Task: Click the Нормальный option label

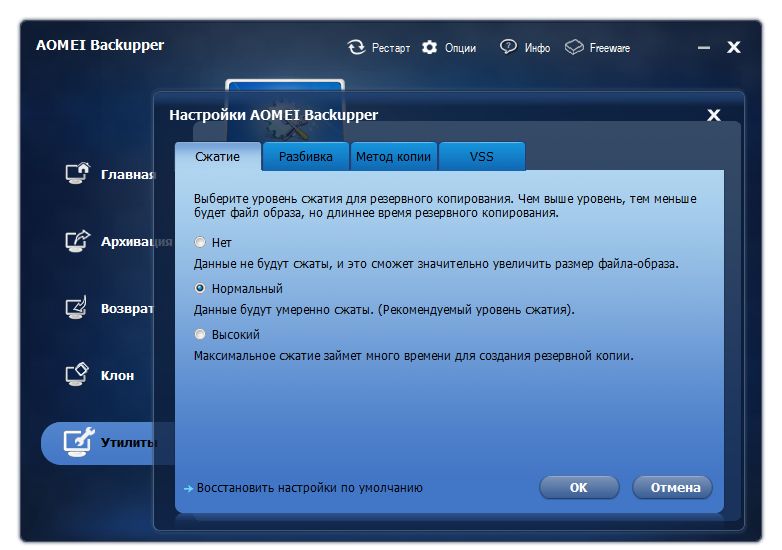Action: click(247, 288)
